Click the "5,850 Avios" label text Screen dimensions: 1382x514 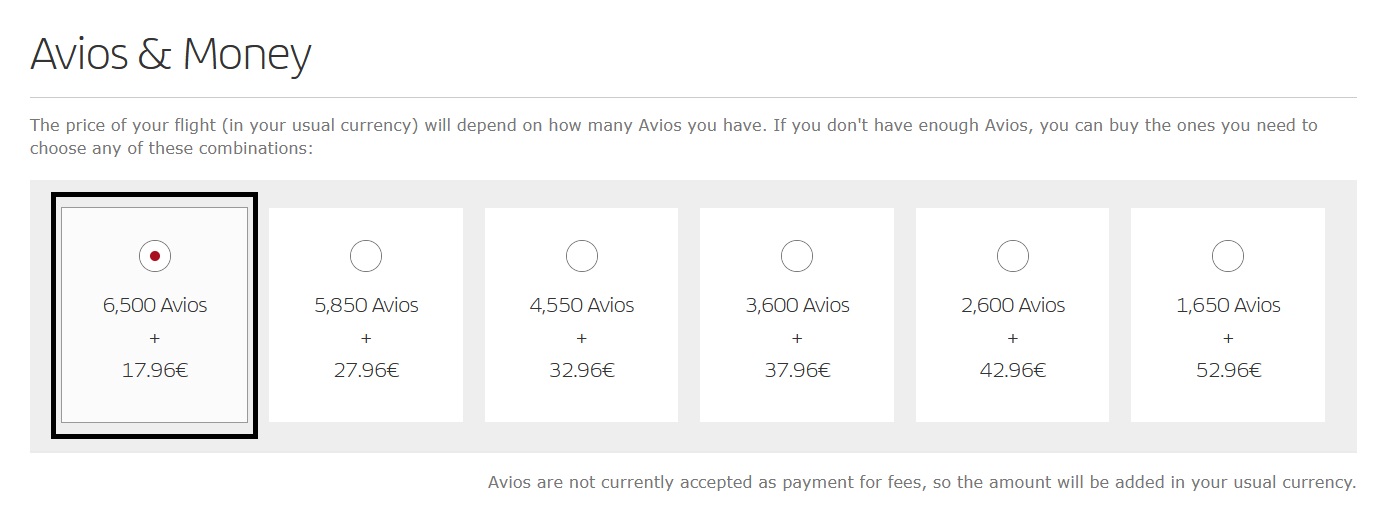(366, 305)
